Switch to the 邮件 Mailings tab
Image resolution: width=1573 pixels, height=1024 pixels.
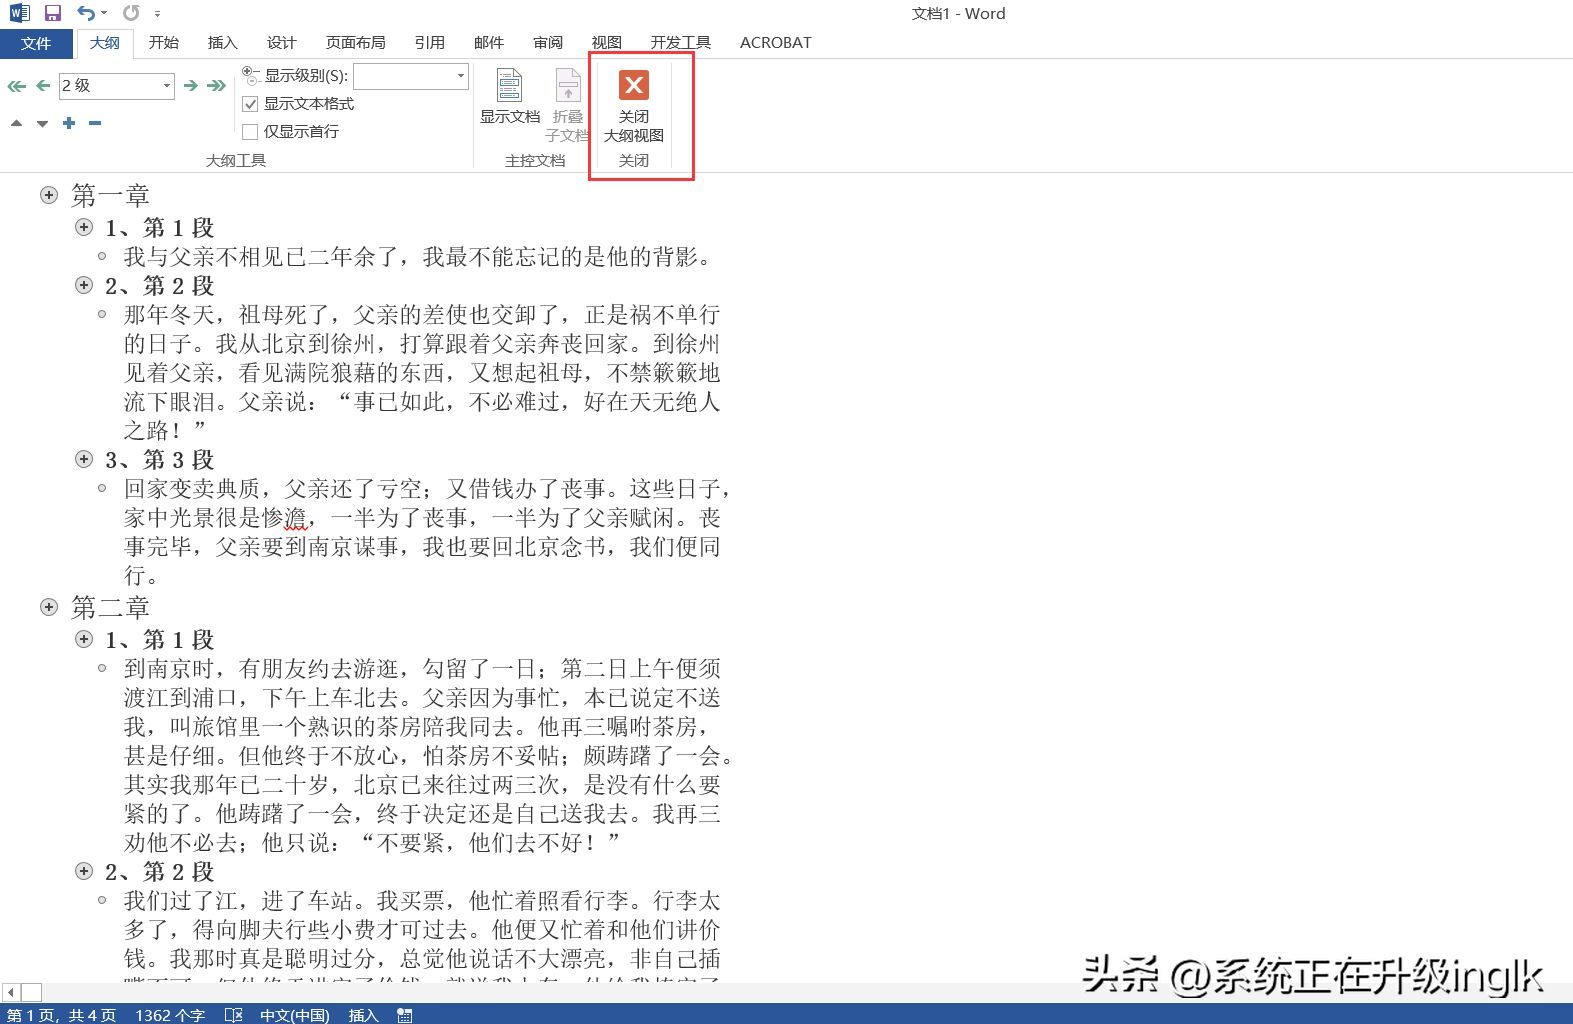click(x=488, y=43)
